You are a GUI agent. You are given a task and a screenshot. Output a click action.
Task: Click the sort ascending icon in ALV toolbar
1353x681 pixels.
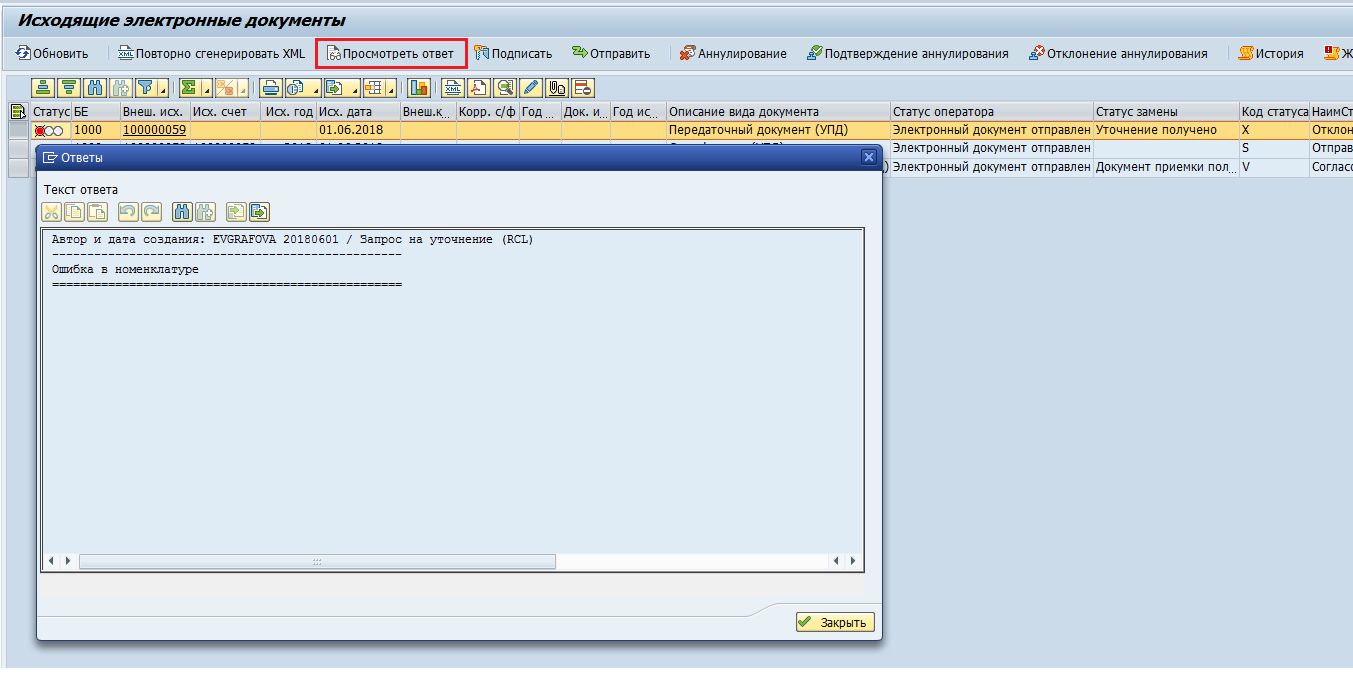pyautogui.click(x=43, y=87)
